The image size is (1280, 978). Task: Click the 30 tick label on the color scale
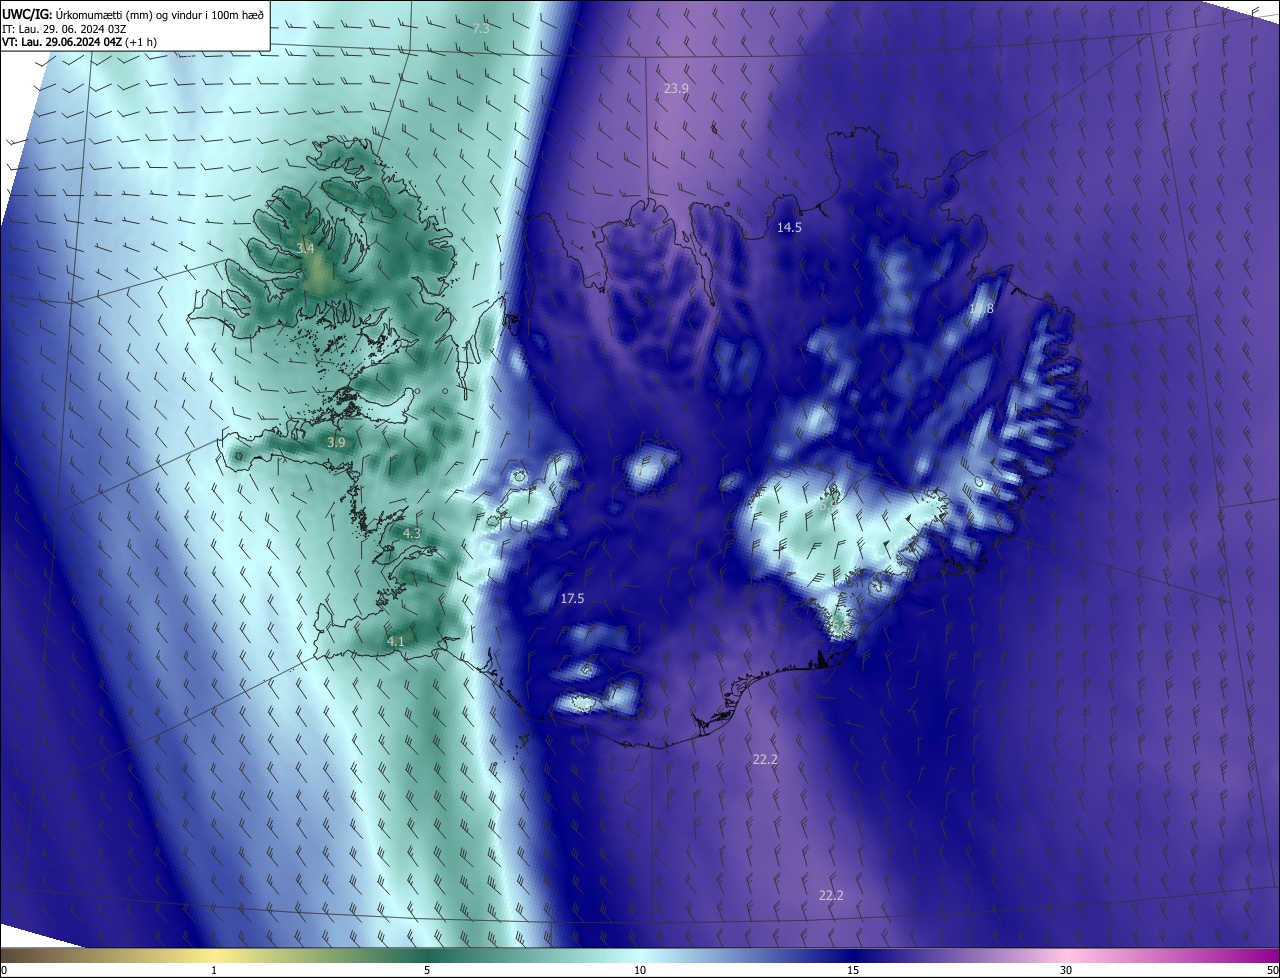(x=1066, y=971)
